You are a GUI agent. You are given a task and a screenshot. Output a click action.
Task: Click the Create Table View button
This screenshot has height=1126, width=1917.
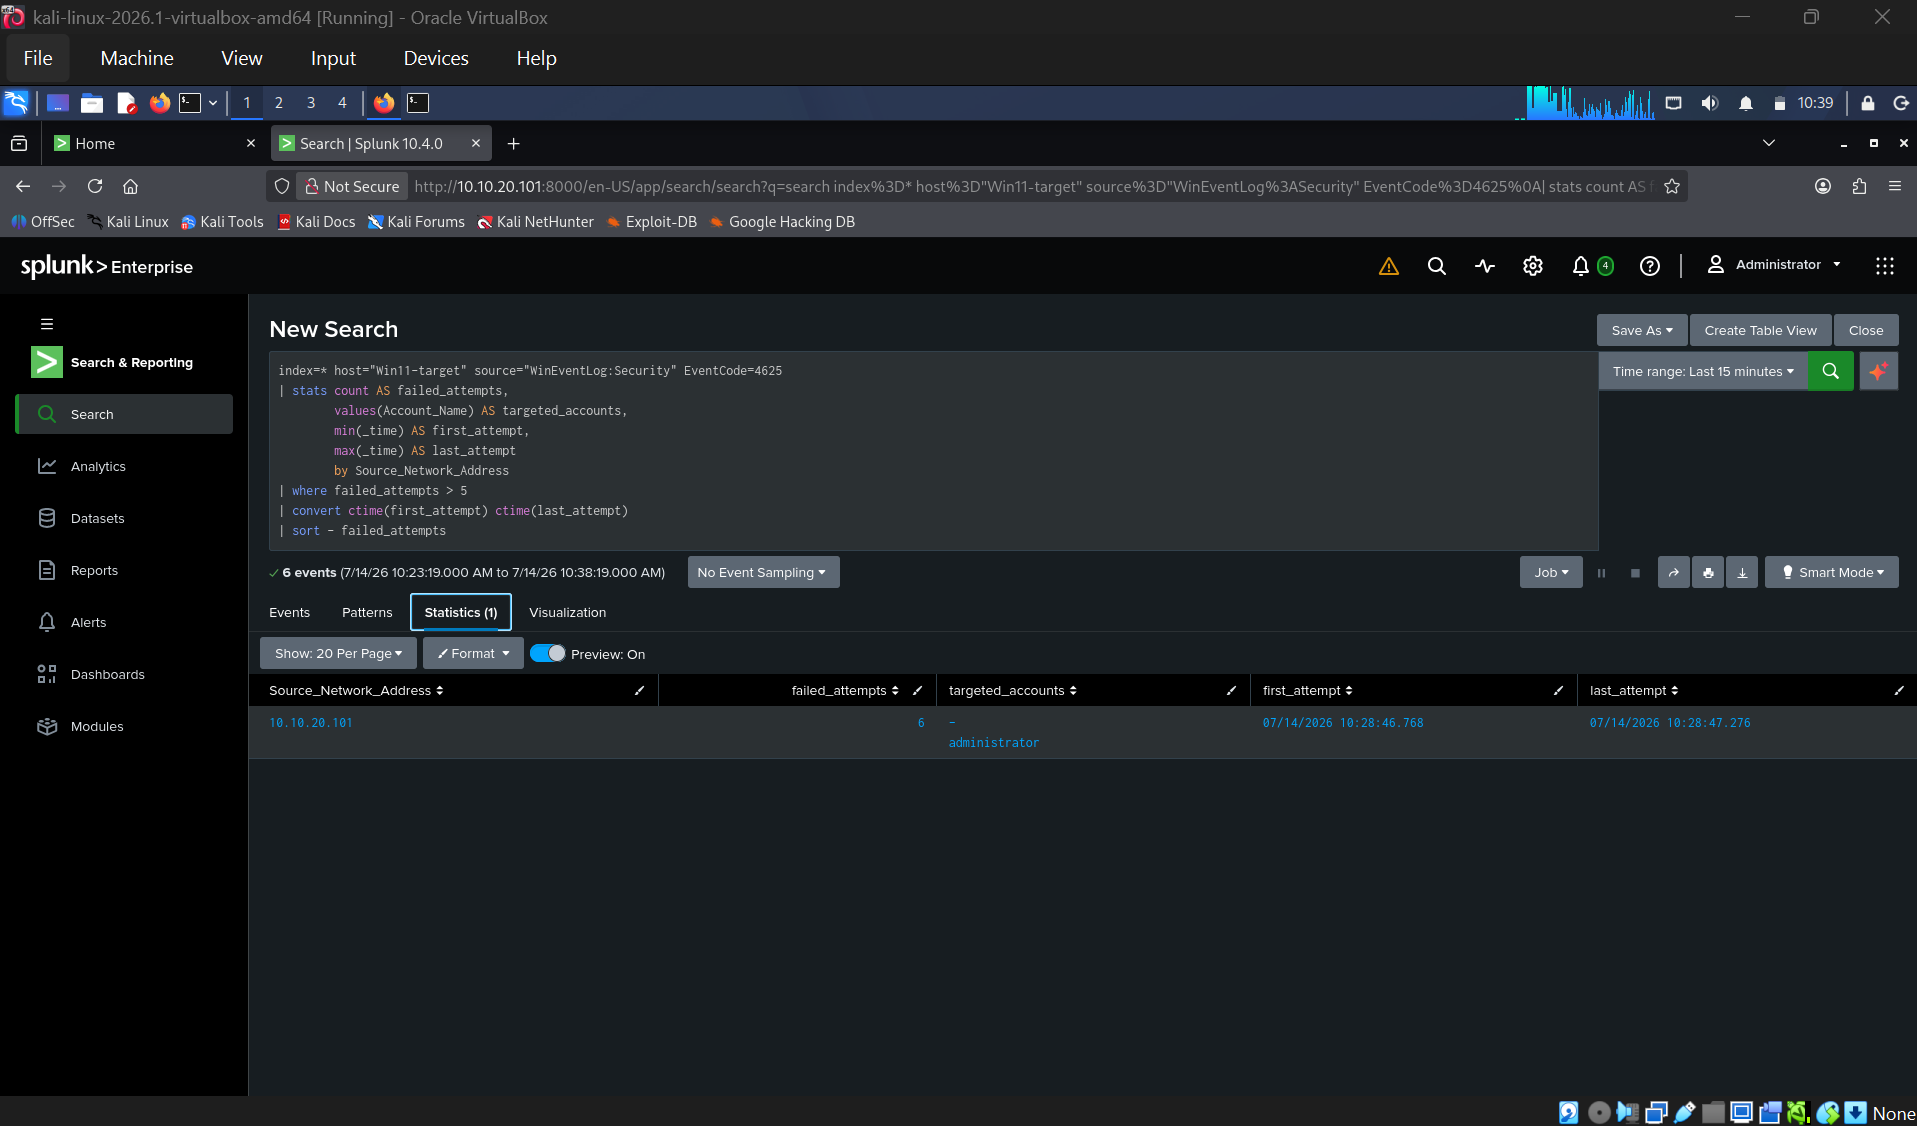(x=1760, y=330)
